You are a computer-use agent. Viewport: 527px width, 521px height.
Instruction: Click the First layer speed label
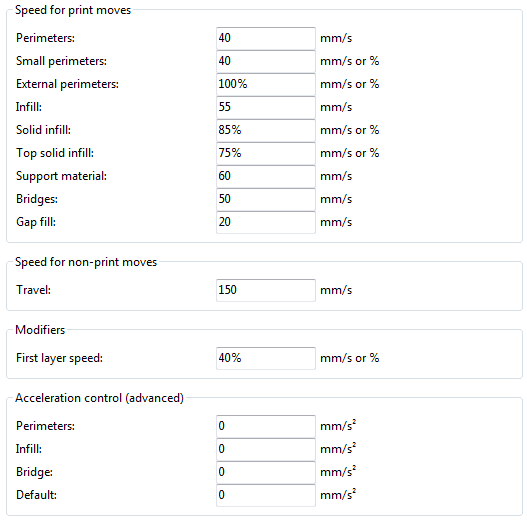59,358
